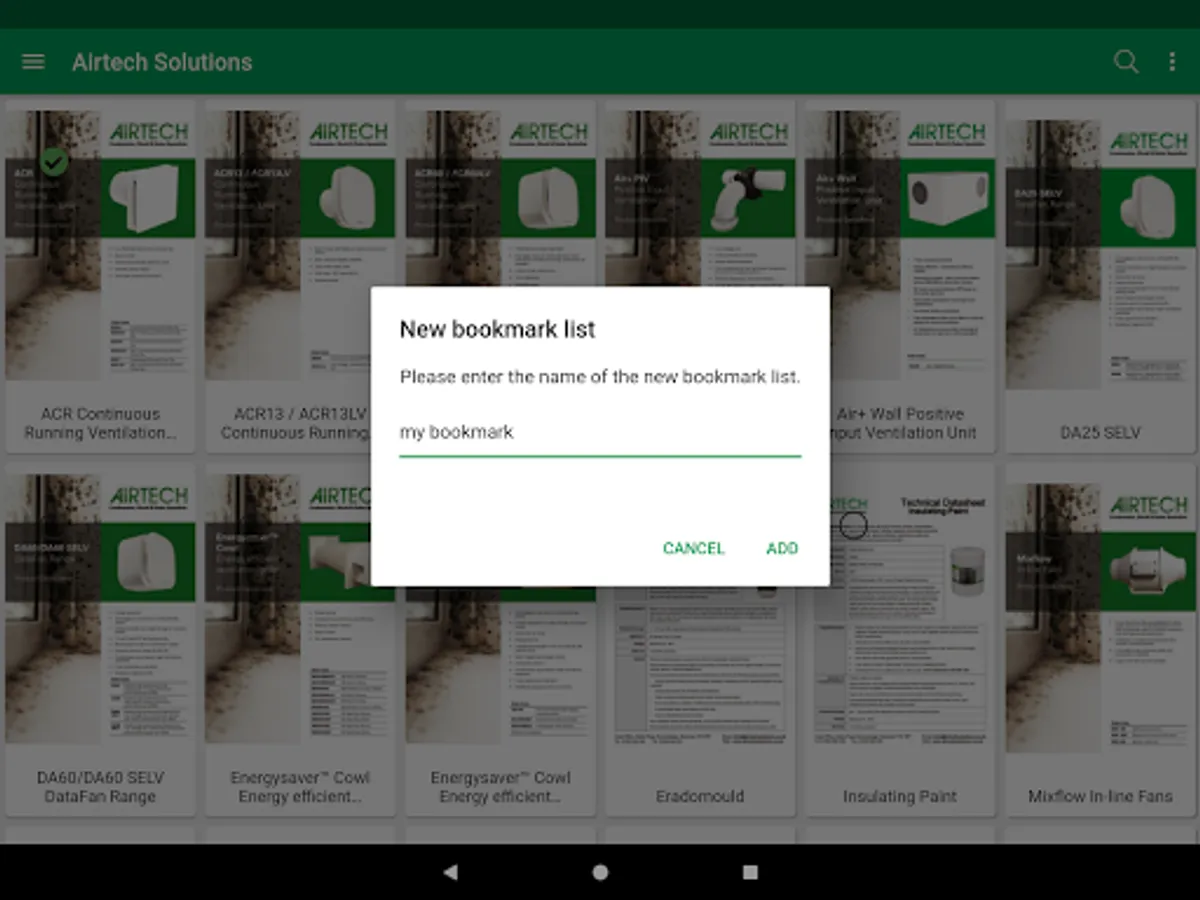Image resolution: width=1200 pixels, height=900 pixels.
Task: Open the DA25 SELV brochure thumbnail
Action: 1100,277
